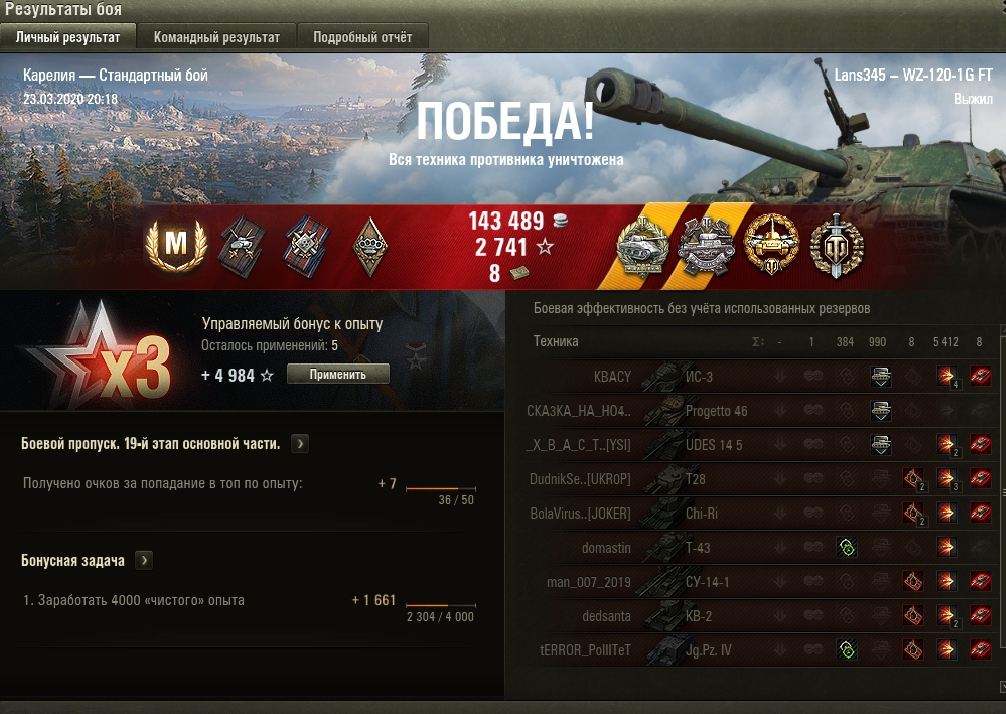Select the brass knuckles rhombus medal
Viewport: 1006px width, 714px height.
point(370,246)
